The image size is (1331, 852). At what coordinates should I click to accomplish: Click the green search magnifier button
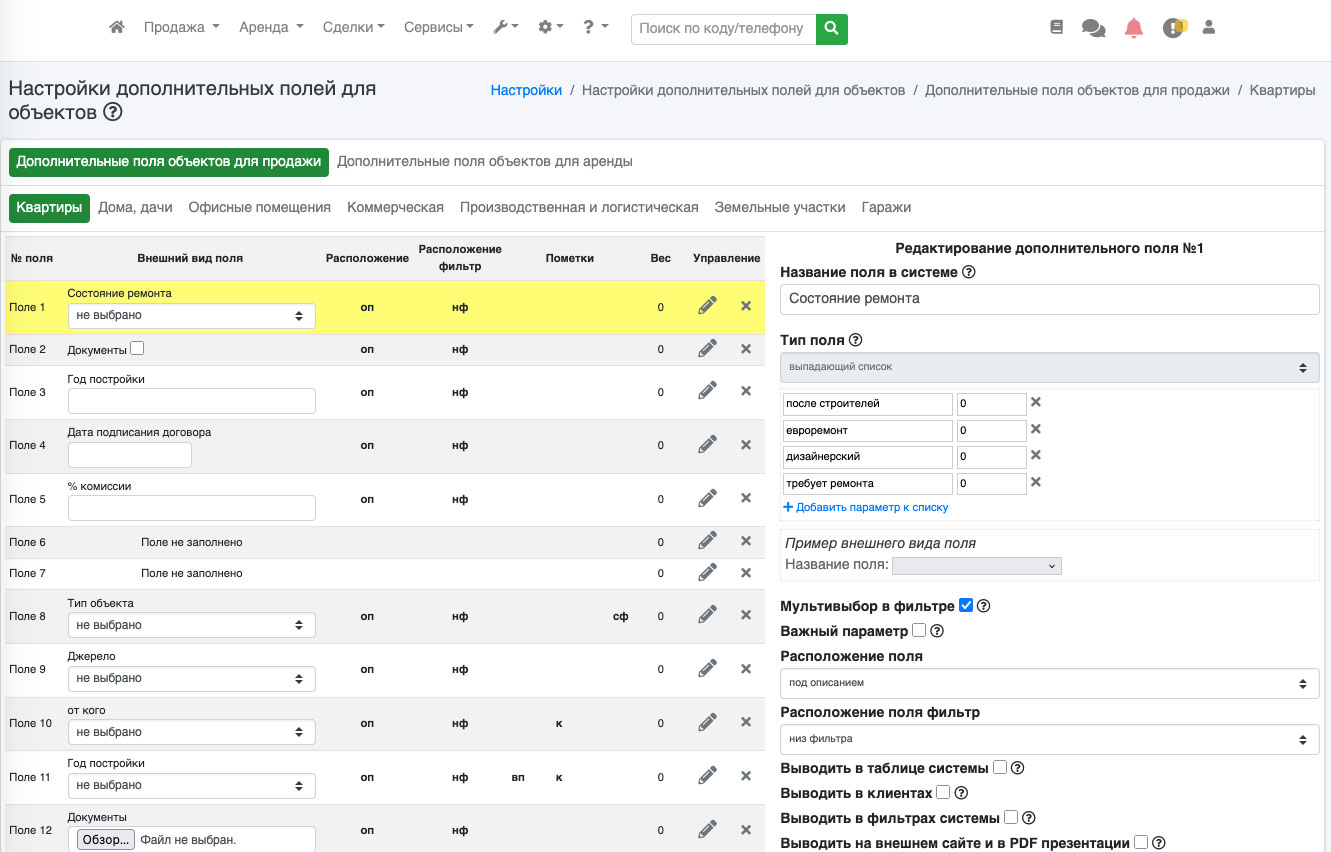[831, 29]
